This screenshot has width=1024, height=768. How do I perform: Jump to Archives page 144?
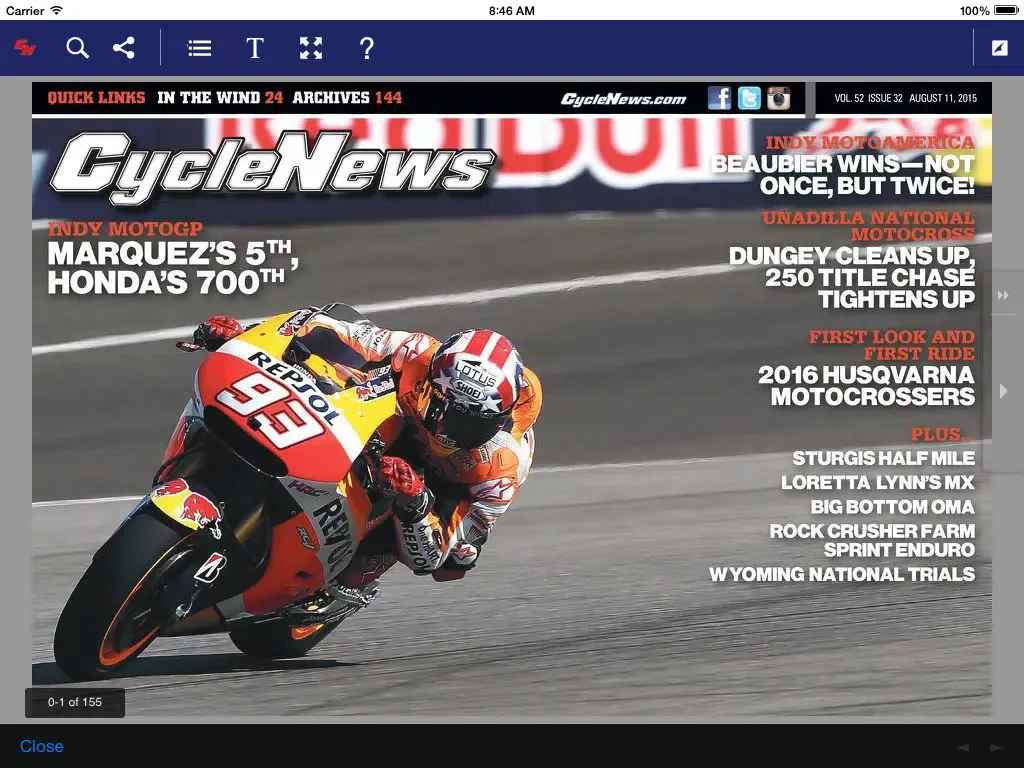(347, 98)
